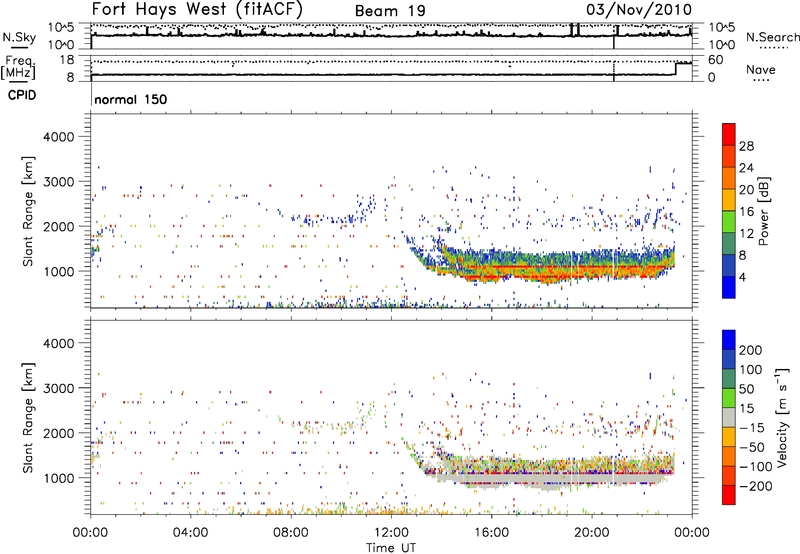This screenshot has width=800, height=554.
Task: Click the 'CPID' label
Action: (22, 95)
